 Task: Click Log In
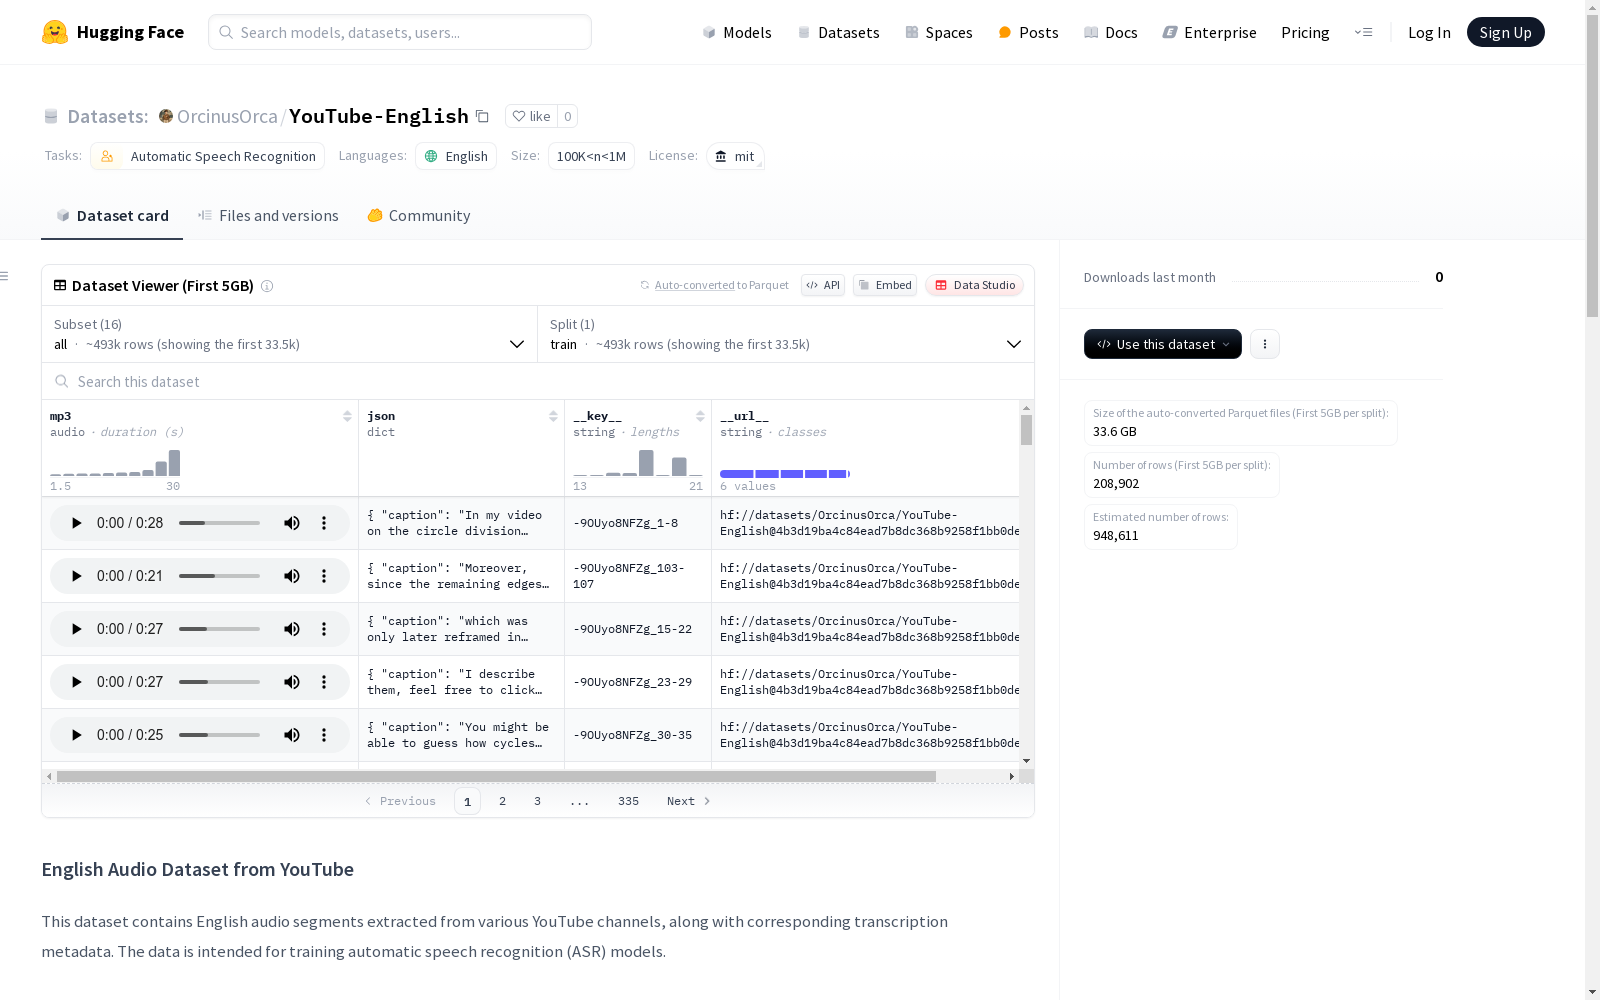pyautogui.click(x=1429, y=32)
